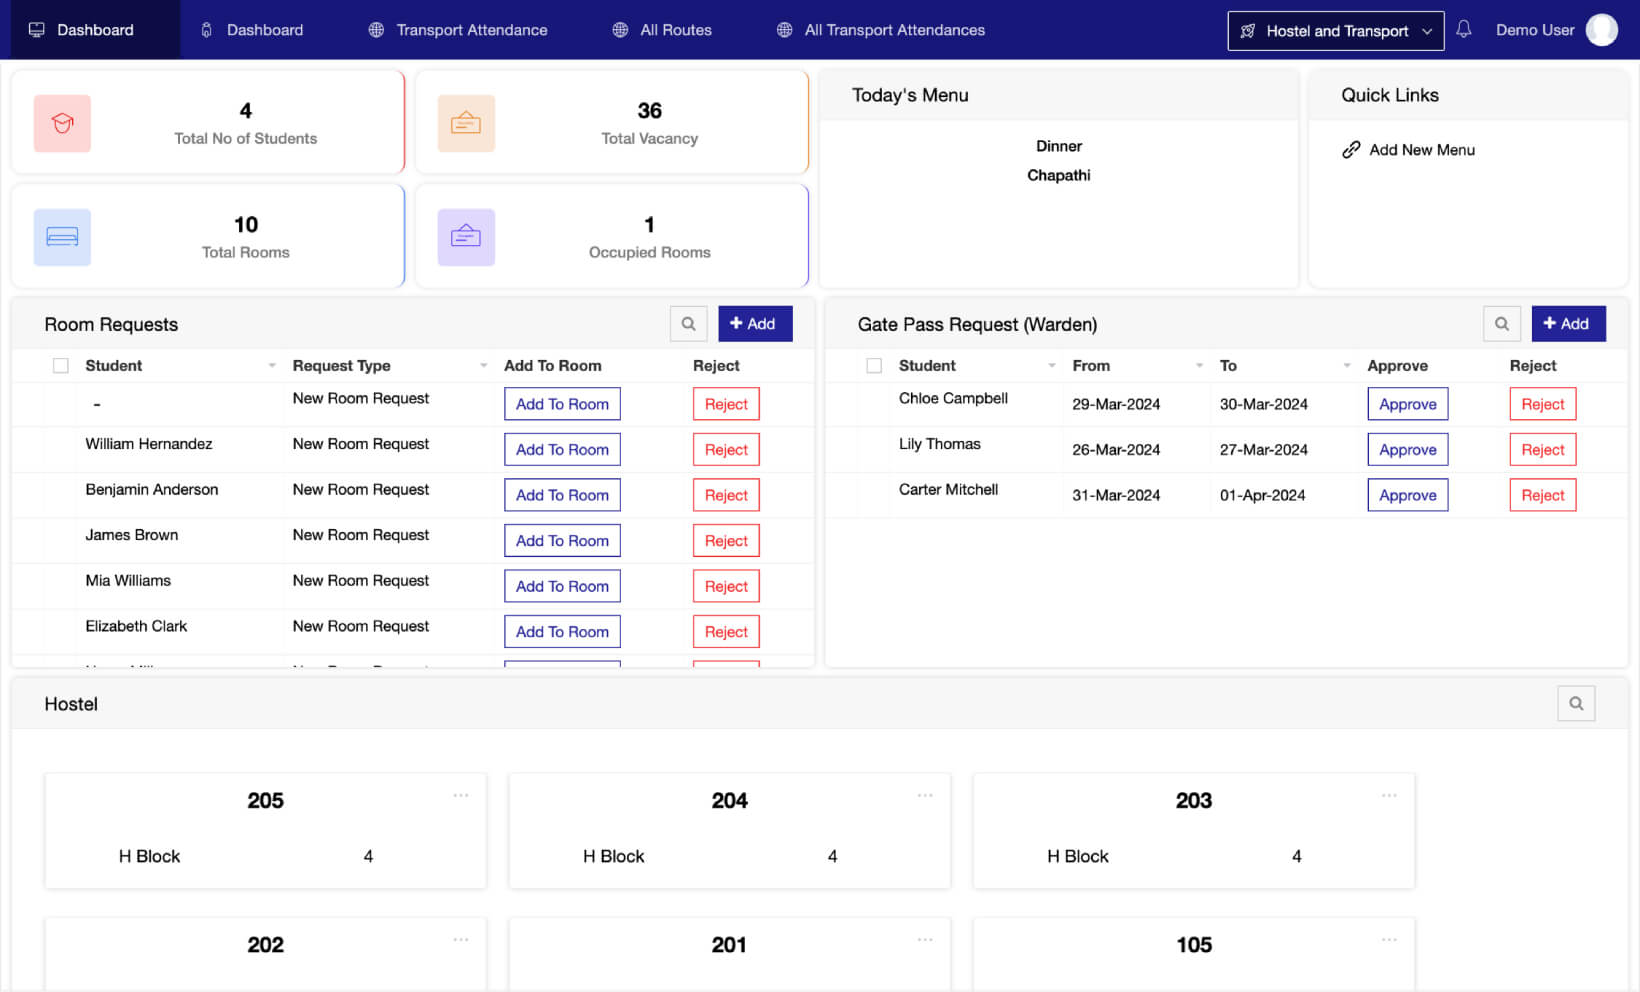Expand the From column dropdown arrow

1199,366
